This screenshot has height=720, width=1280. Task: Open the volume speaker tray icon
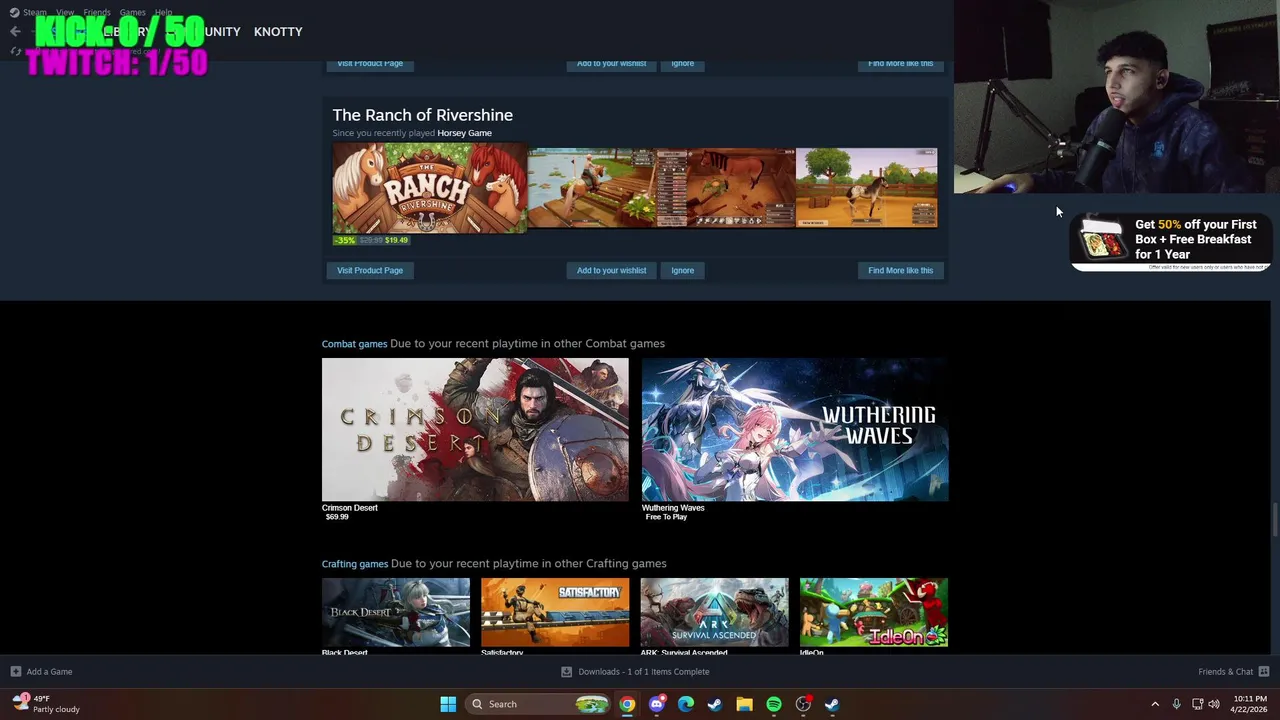pos(1214,704)
